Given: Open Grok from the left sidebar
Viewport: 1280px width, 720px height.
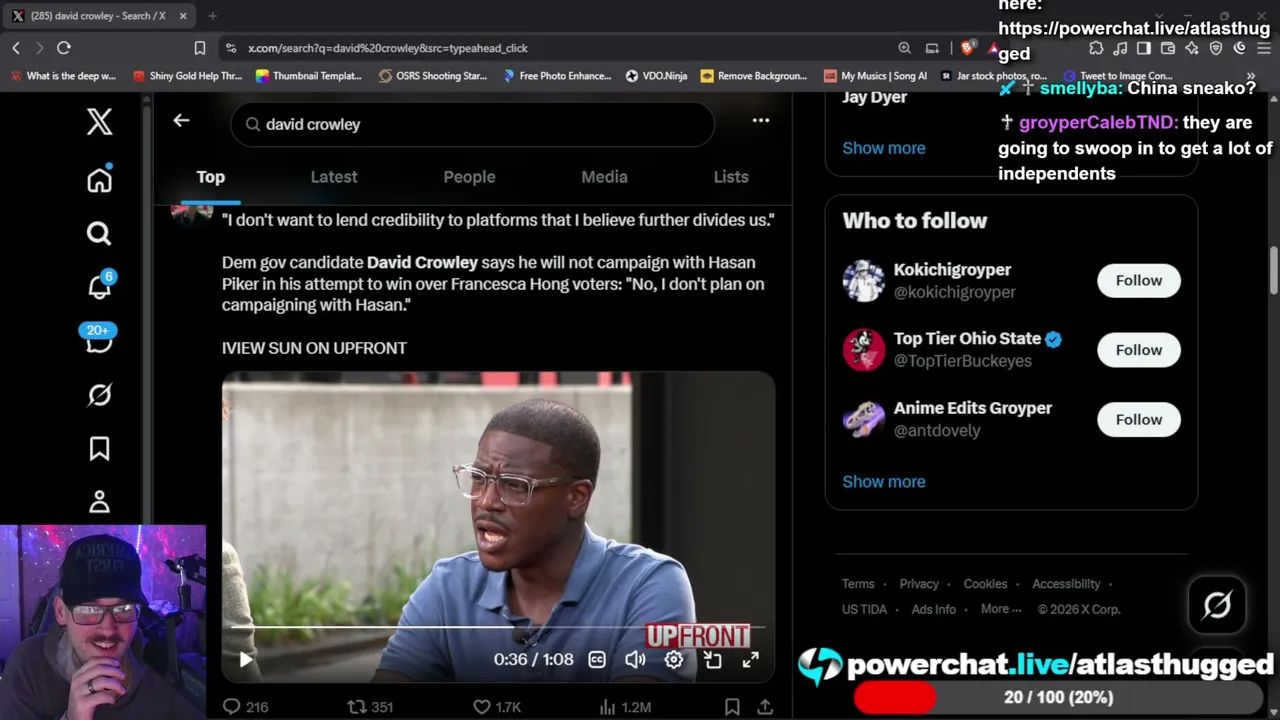Looking at the screenshot, I should click(99, 395).
